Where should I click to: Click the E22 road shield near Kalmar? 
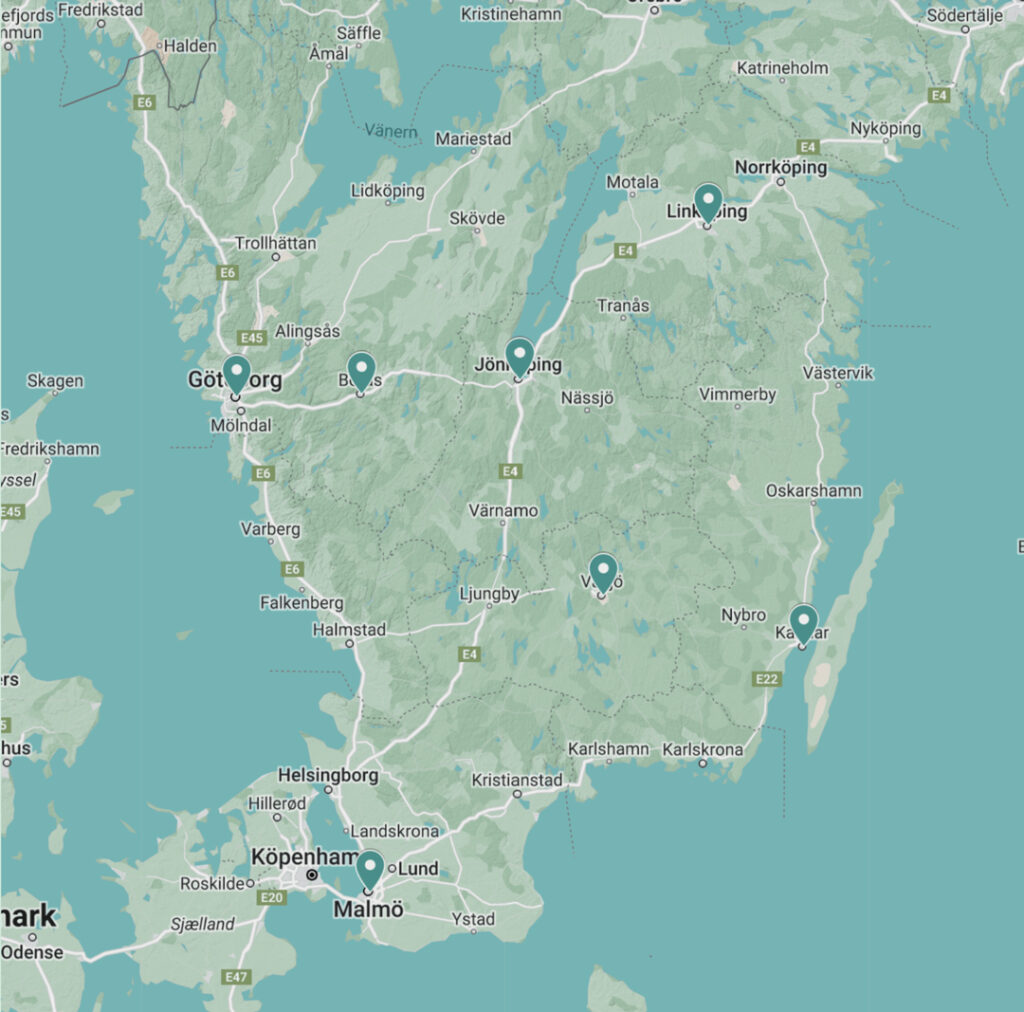(x=768, y=679)
